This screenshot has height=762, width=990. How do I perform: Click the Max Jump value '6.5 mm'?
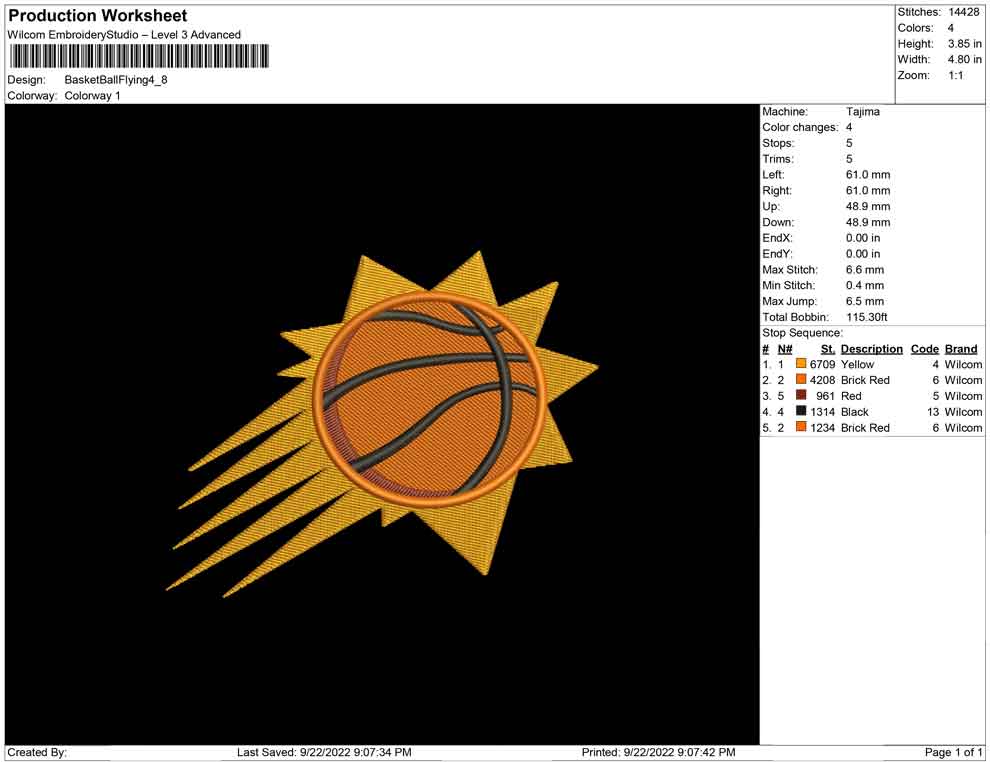tap(864, 301)
